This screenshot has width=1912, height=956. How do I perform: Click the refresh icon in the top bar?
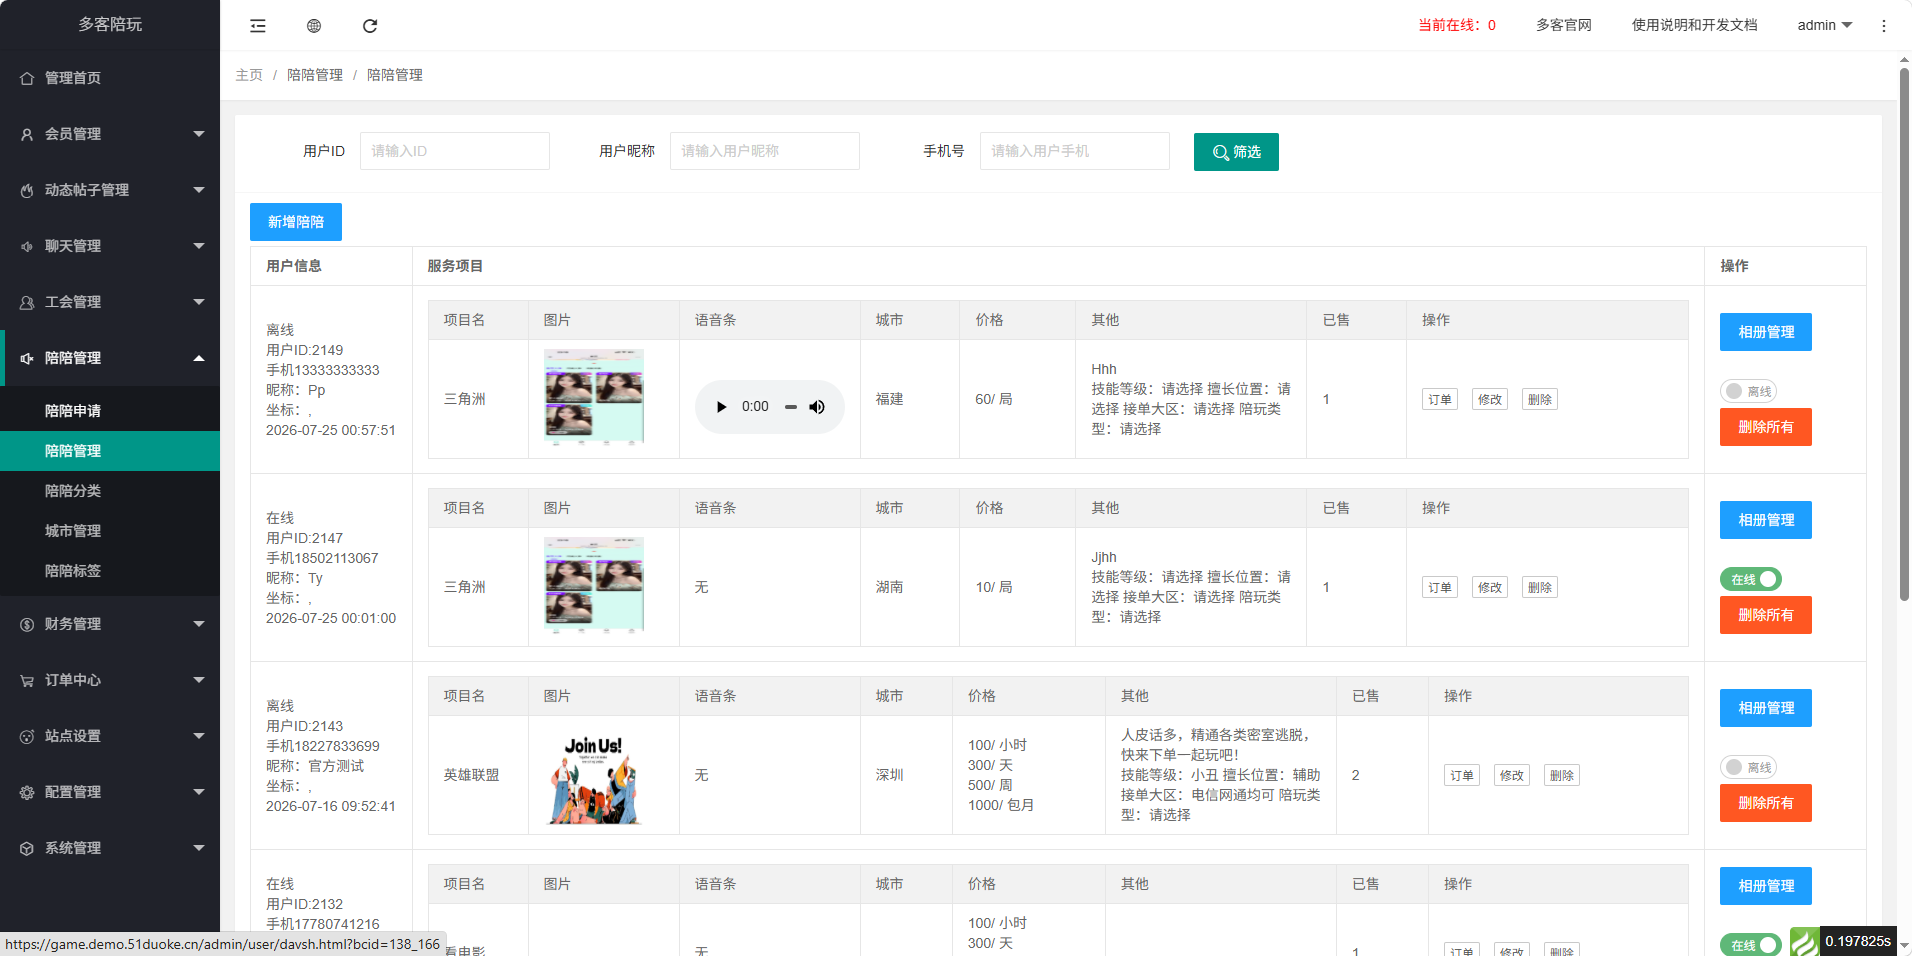click(x=370, y=26)
